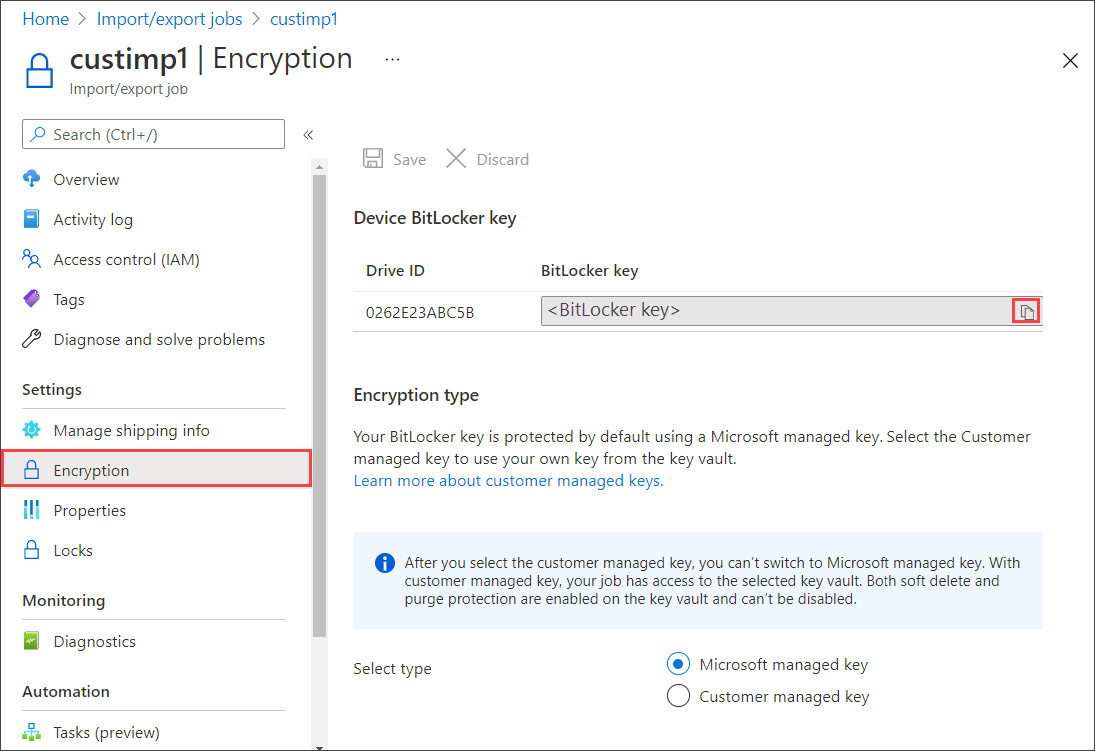Collapse the left navigation sidebar
Viewport: 1095px width, 751px height.
(308, 134)
